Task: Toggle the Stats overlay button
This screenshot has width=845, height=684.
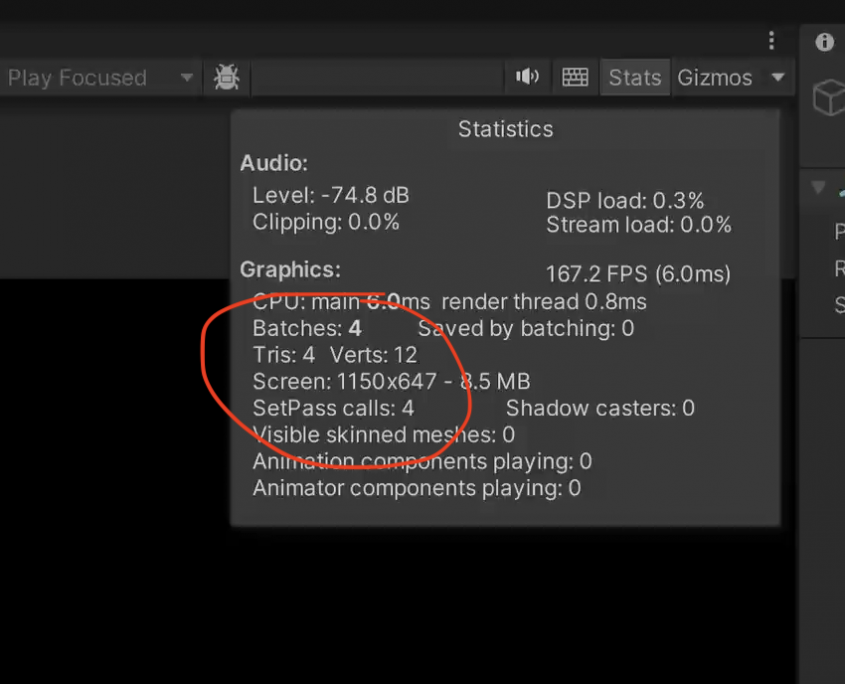Action: point(635,78)
